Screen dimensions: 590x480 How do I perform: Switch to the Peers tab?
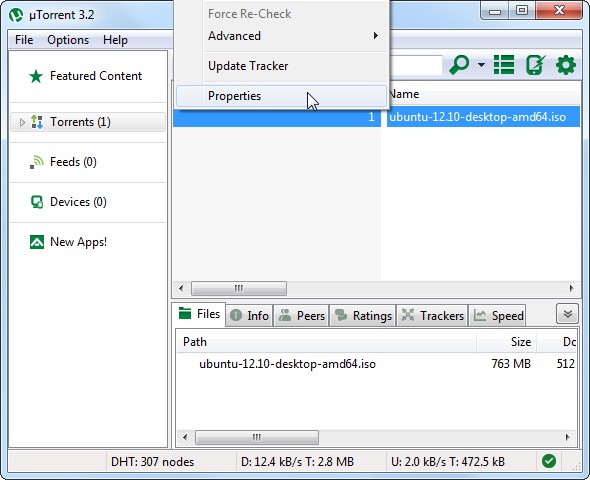click(x=302, y=315)
